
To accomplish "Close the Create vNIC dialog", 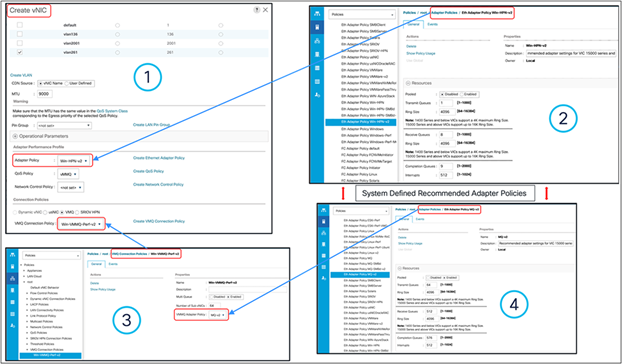I will 265,10.
